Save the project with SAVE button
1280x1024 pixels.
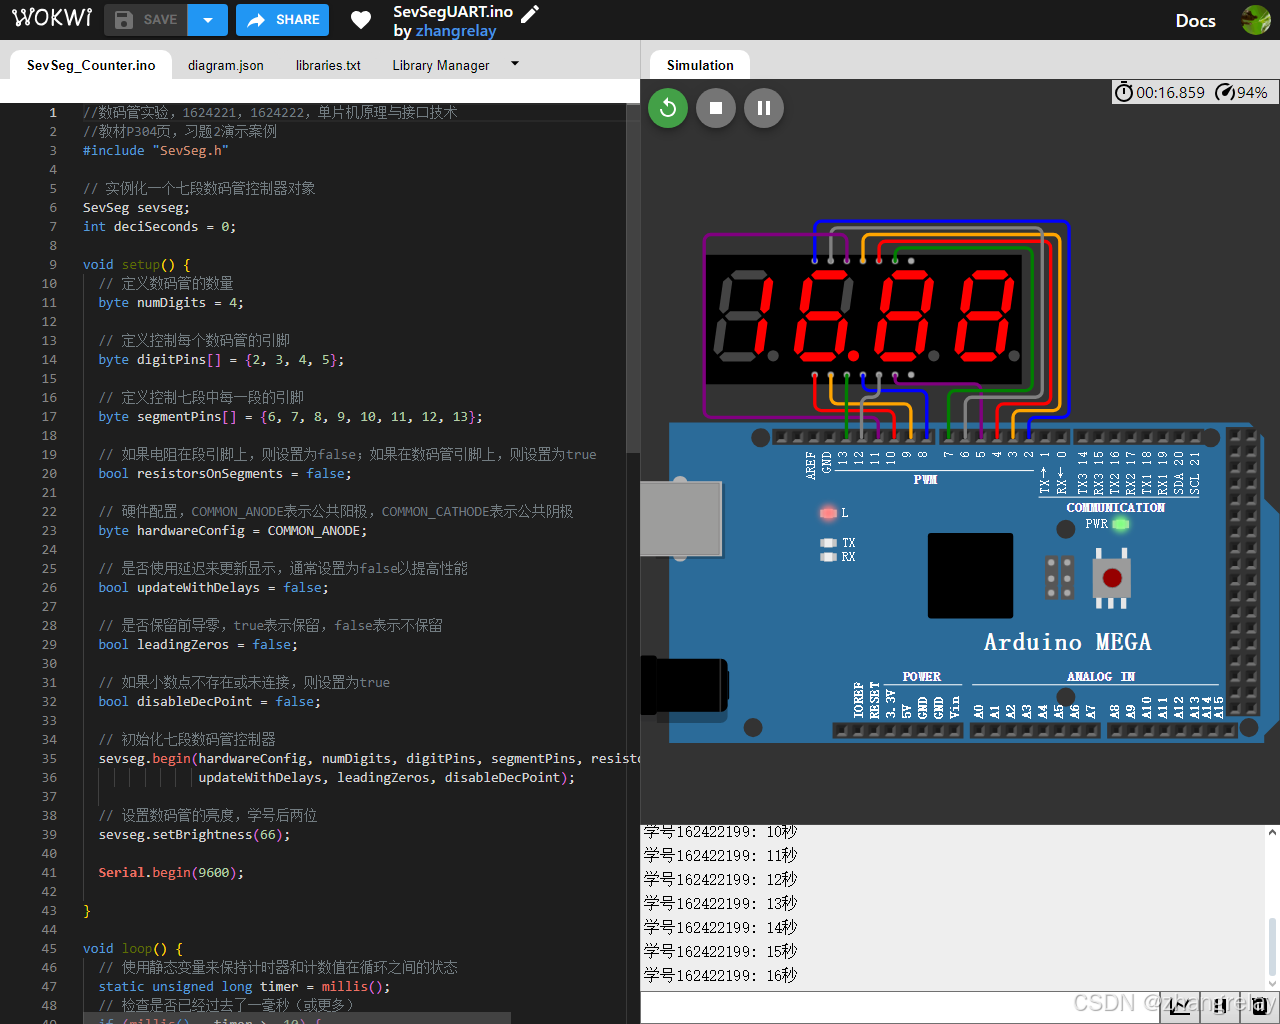[x=146, y=20]
